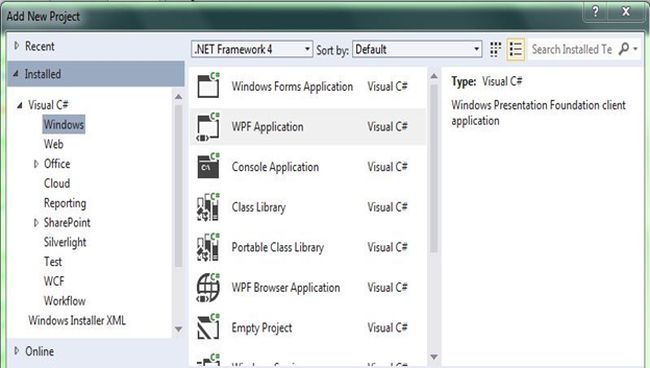Open the Sort by Default dropdown
Viewport: 650px width, 368px height.
tap(417, 49)
